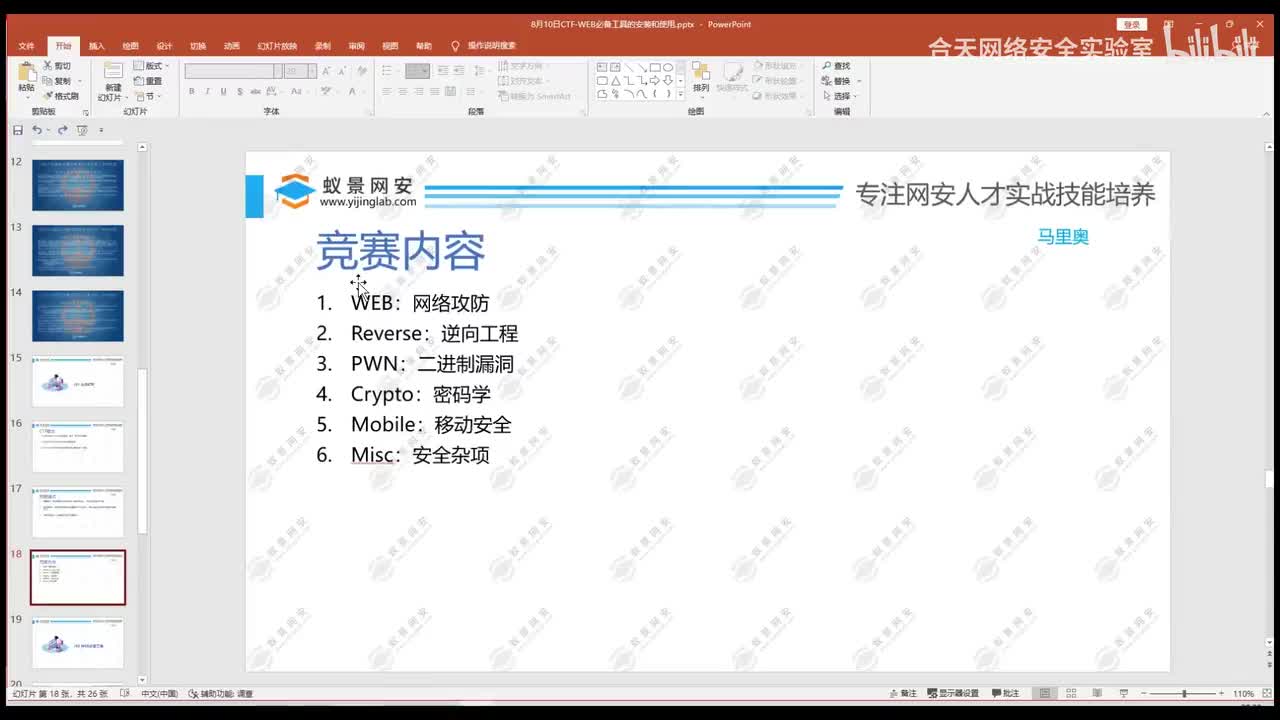Viewport: 1280px width, 720px height.
Task: Click the clear formatting icon
Action: [361, 71]
